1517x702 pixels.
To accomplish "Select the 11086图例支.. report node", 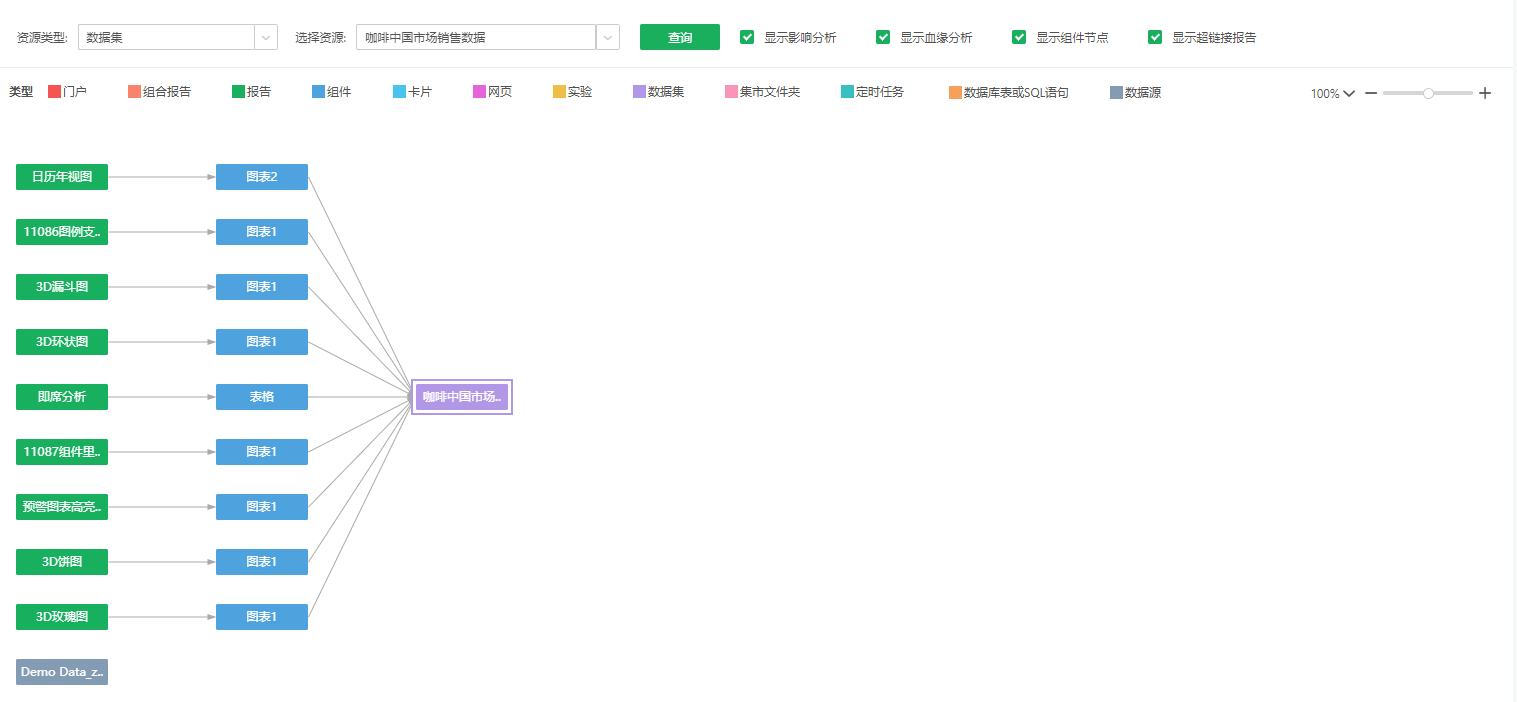I will 62,232.
